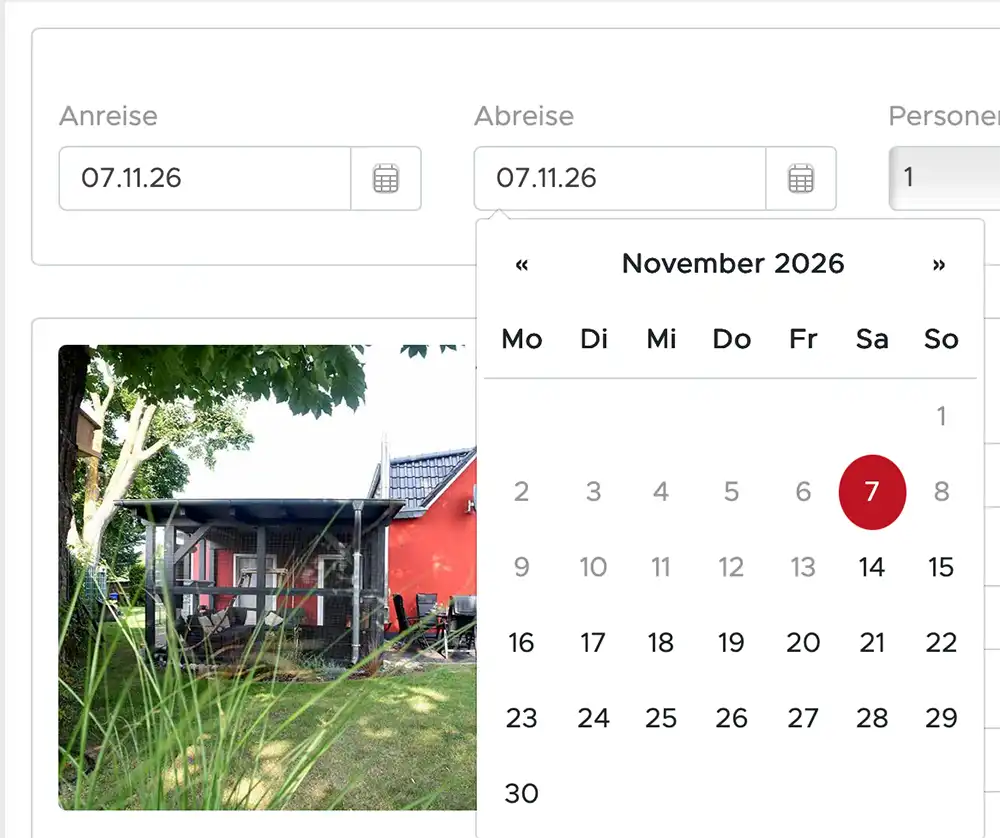Click calendar icon next to Abreise field
This screenshot has height=838, width=1000.
point(801,179)
